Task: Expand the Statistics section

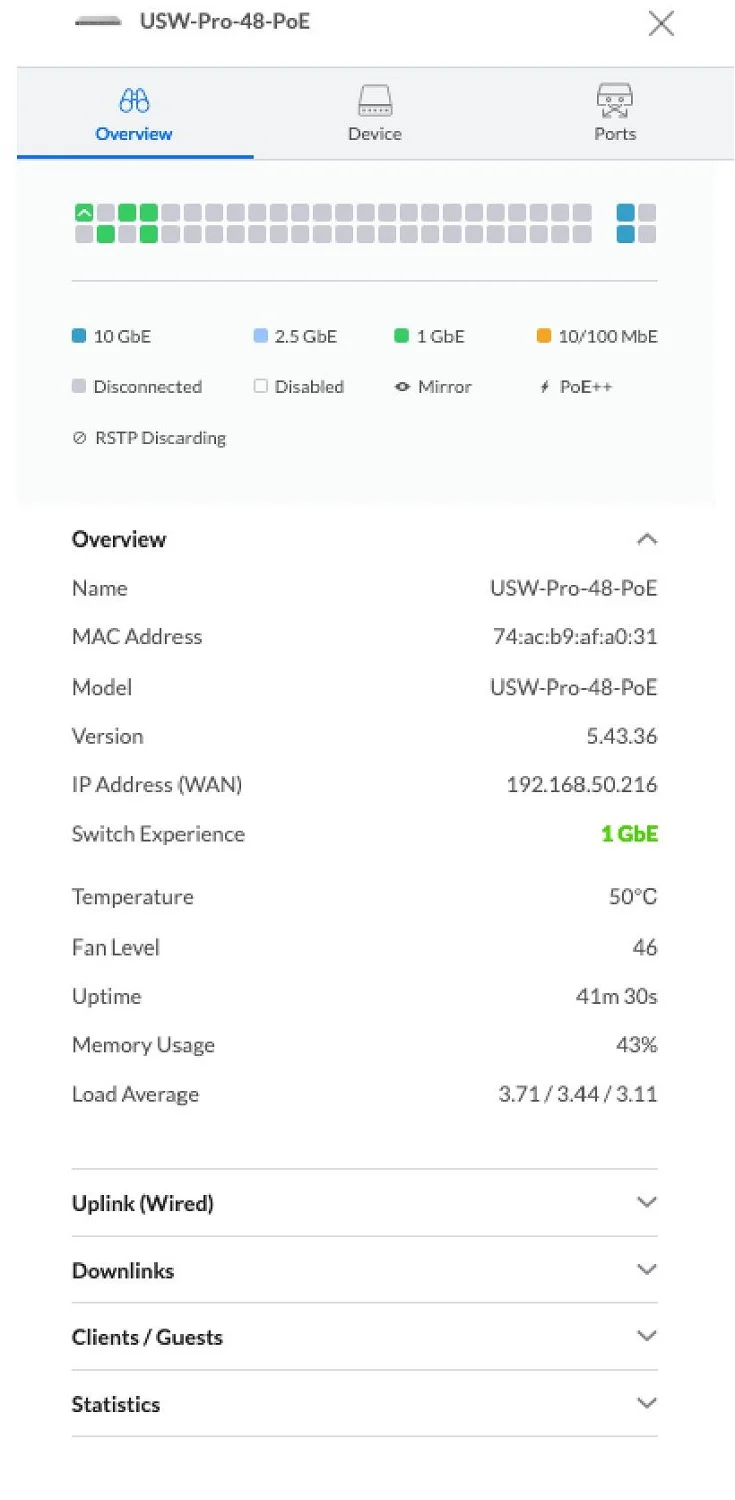Action: (647, 1404)
